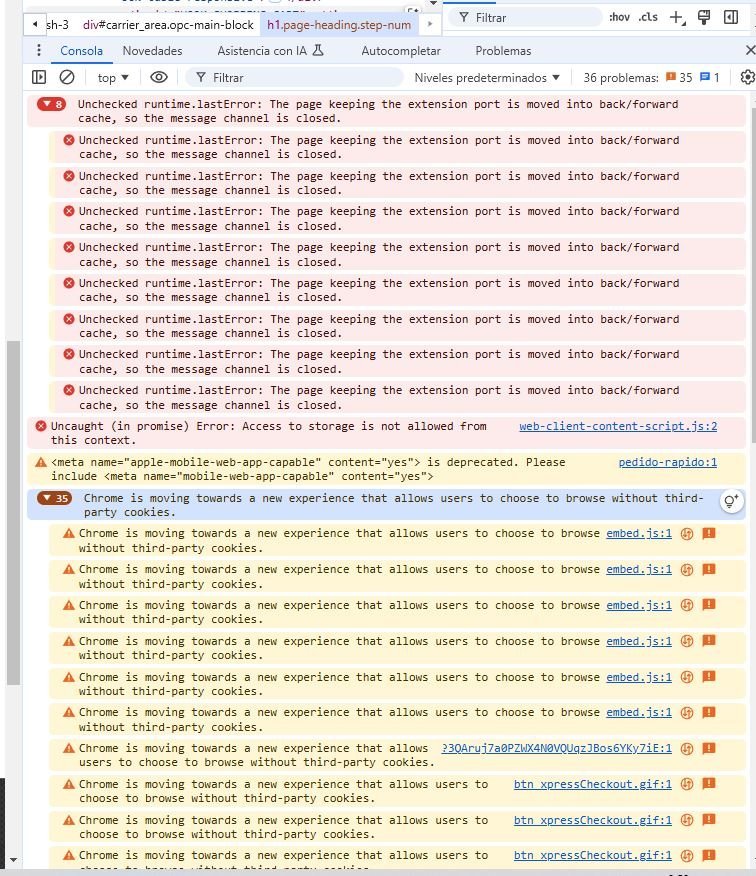Viewport: 756px width, 876px height.
Task: Open web-client-content-script.js:2 source link
Action: (x=618, y=426)
